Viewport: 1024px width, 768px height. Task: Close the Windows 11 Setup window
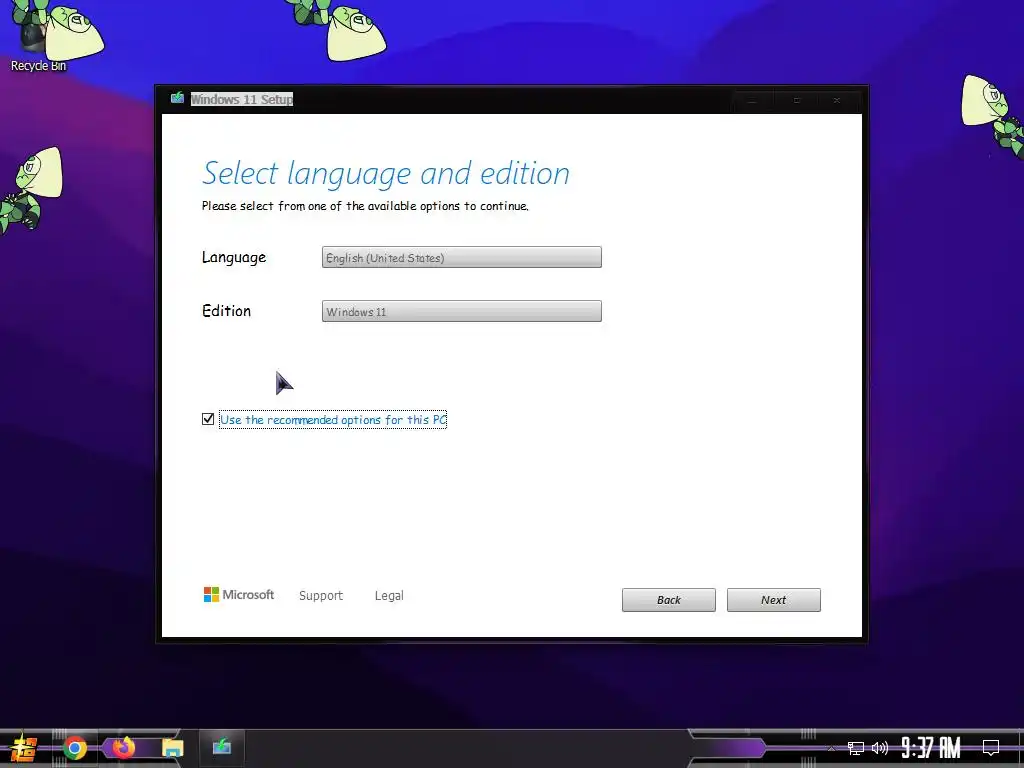tap(837, 100)
